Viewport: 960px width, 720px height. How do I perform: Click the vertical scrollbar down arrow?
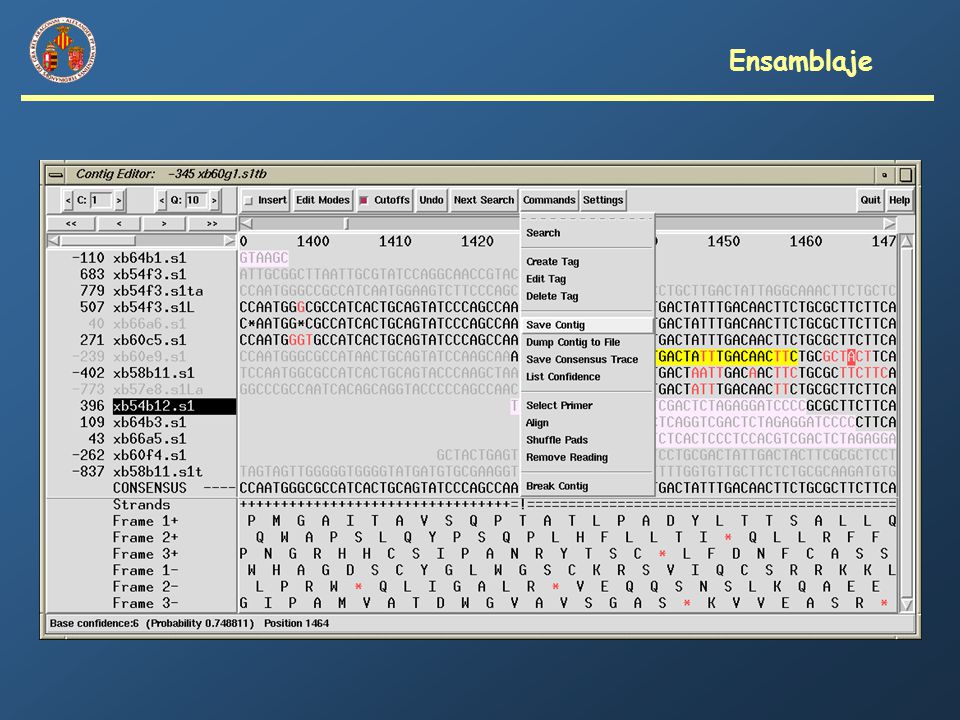coord(907,605)
